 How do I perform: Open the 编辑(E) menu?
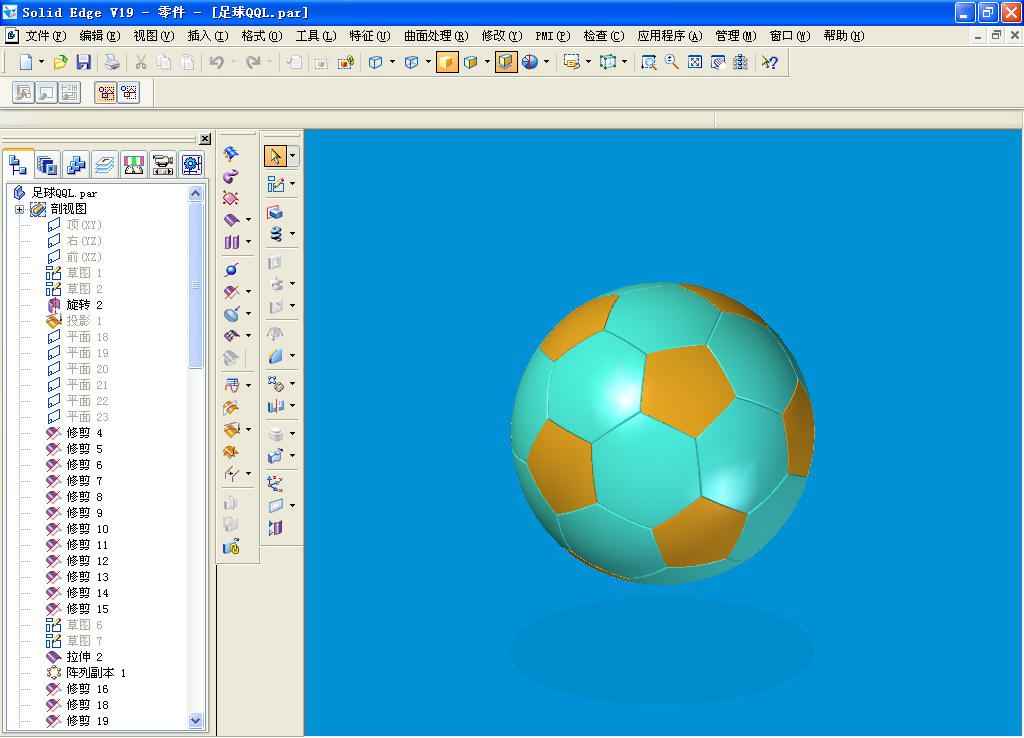[x=99, y=36]
